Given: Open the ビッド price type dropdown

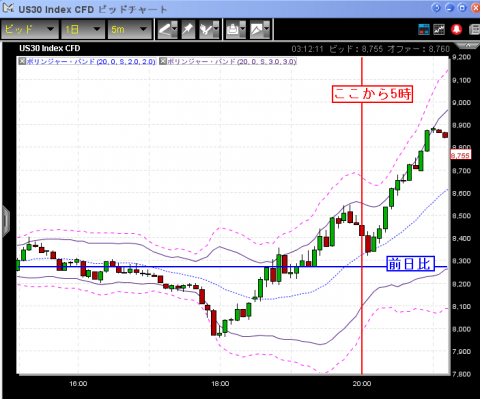Looking at the screenshot, I should 30,29.
